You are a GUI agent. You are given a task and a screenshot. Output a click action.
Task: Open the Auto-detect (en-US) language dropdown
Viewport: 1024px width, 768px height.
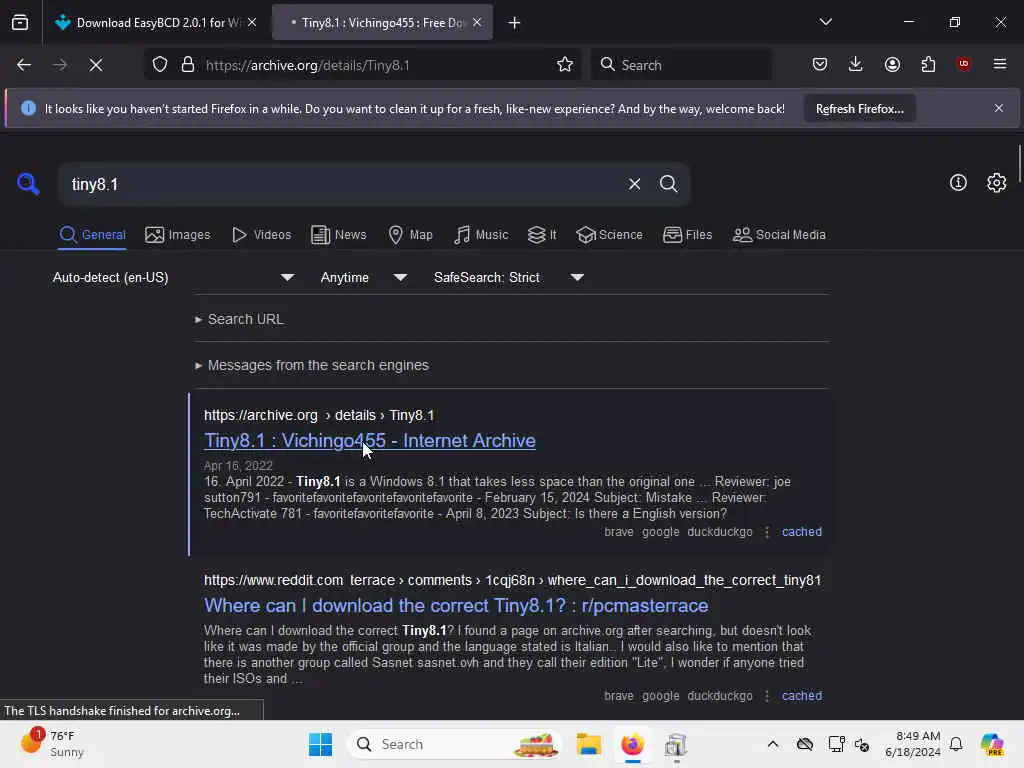click(173, 278)
